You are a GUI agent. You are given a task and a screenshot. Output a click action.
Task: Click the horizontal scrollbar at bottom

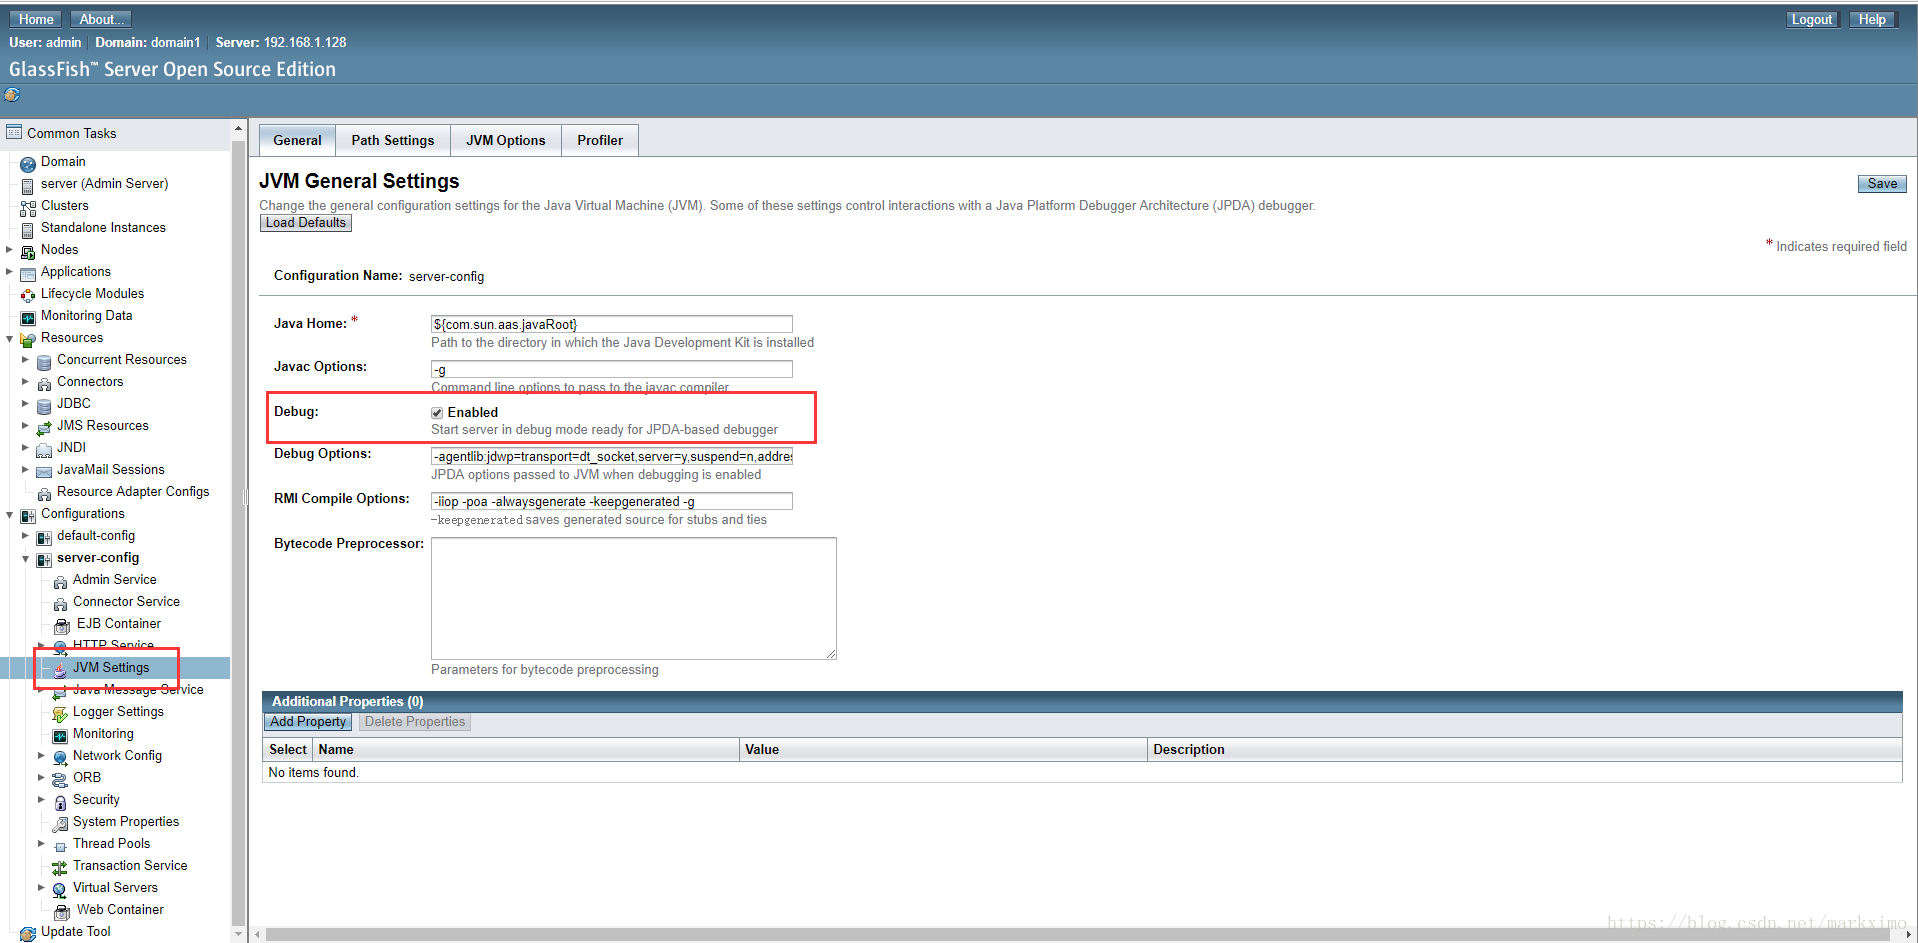pyautogui.click(x=1080, y=935)
